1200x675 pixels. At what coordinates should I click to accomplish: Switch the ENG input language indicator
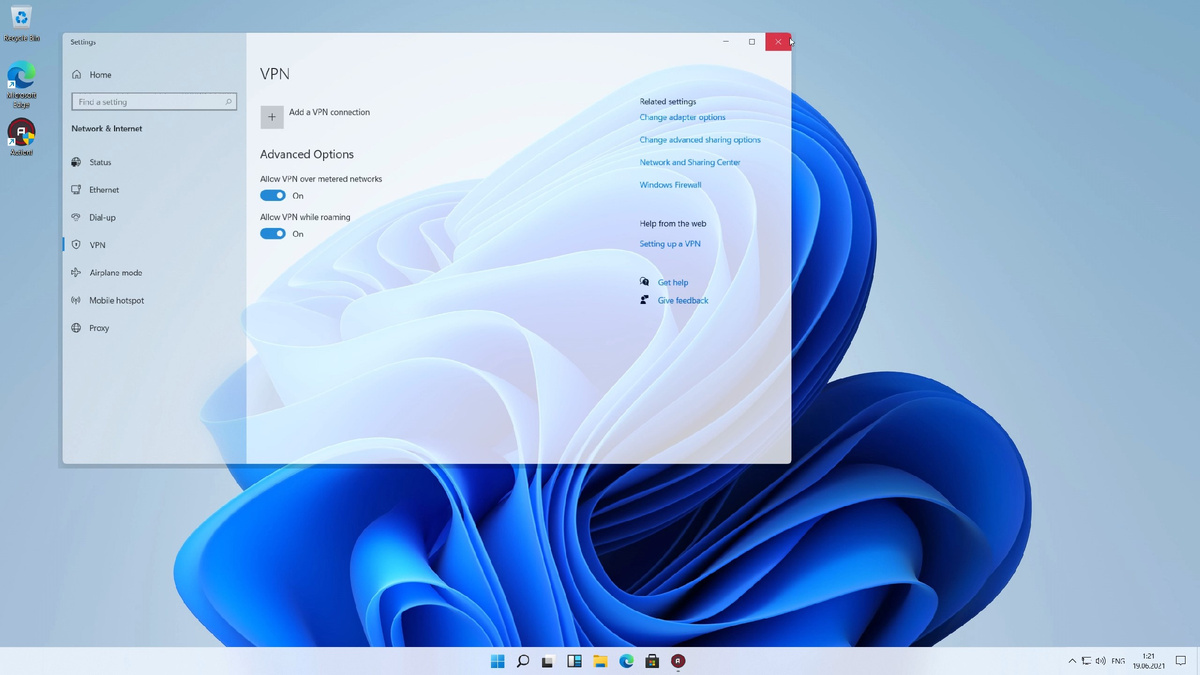1118,661
